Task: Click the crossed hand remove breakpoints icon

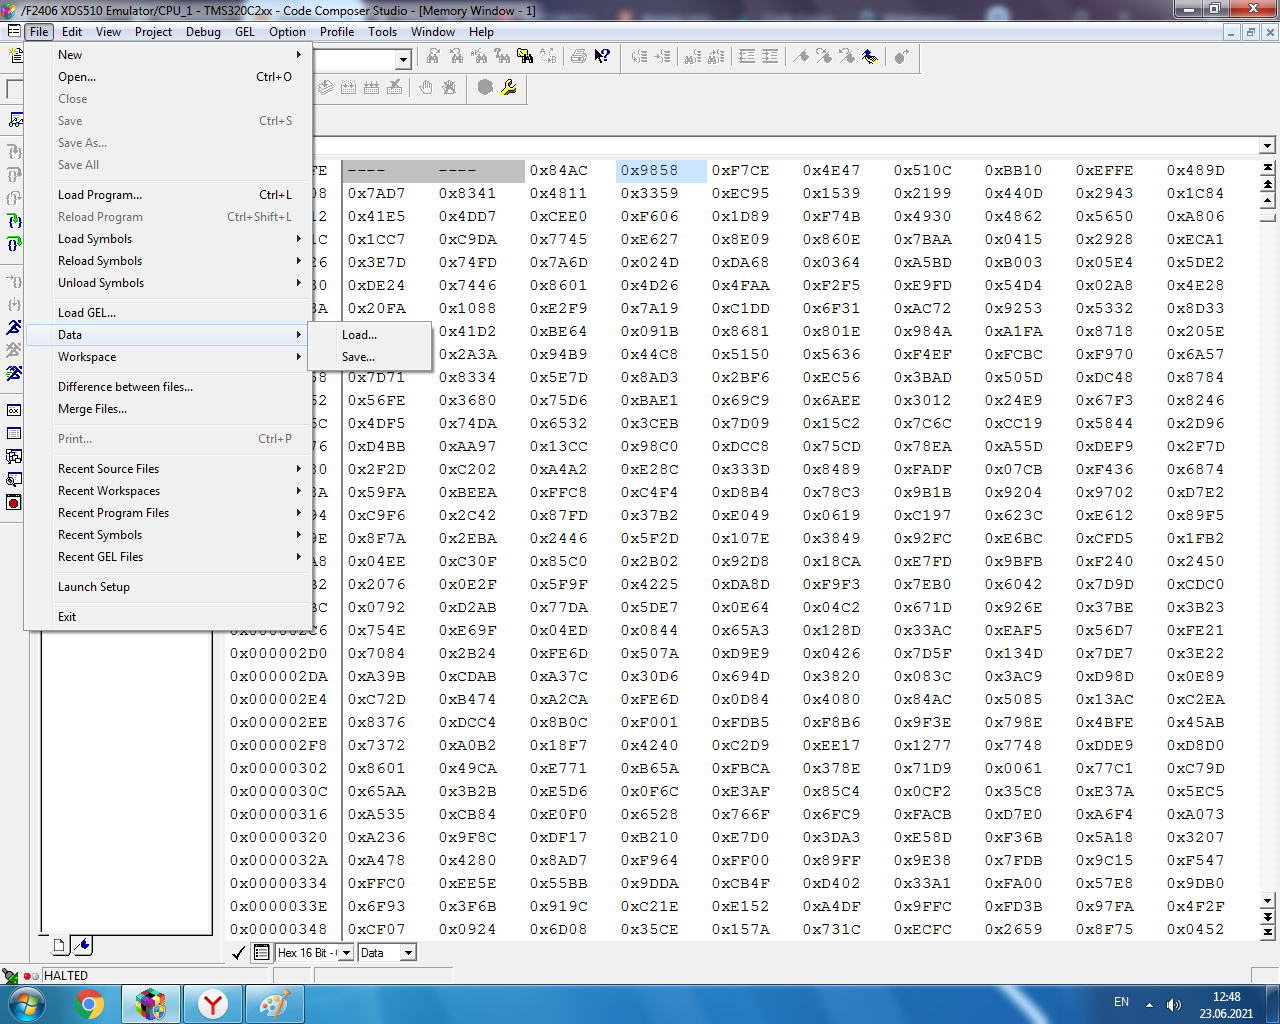Action: point(449,88)
